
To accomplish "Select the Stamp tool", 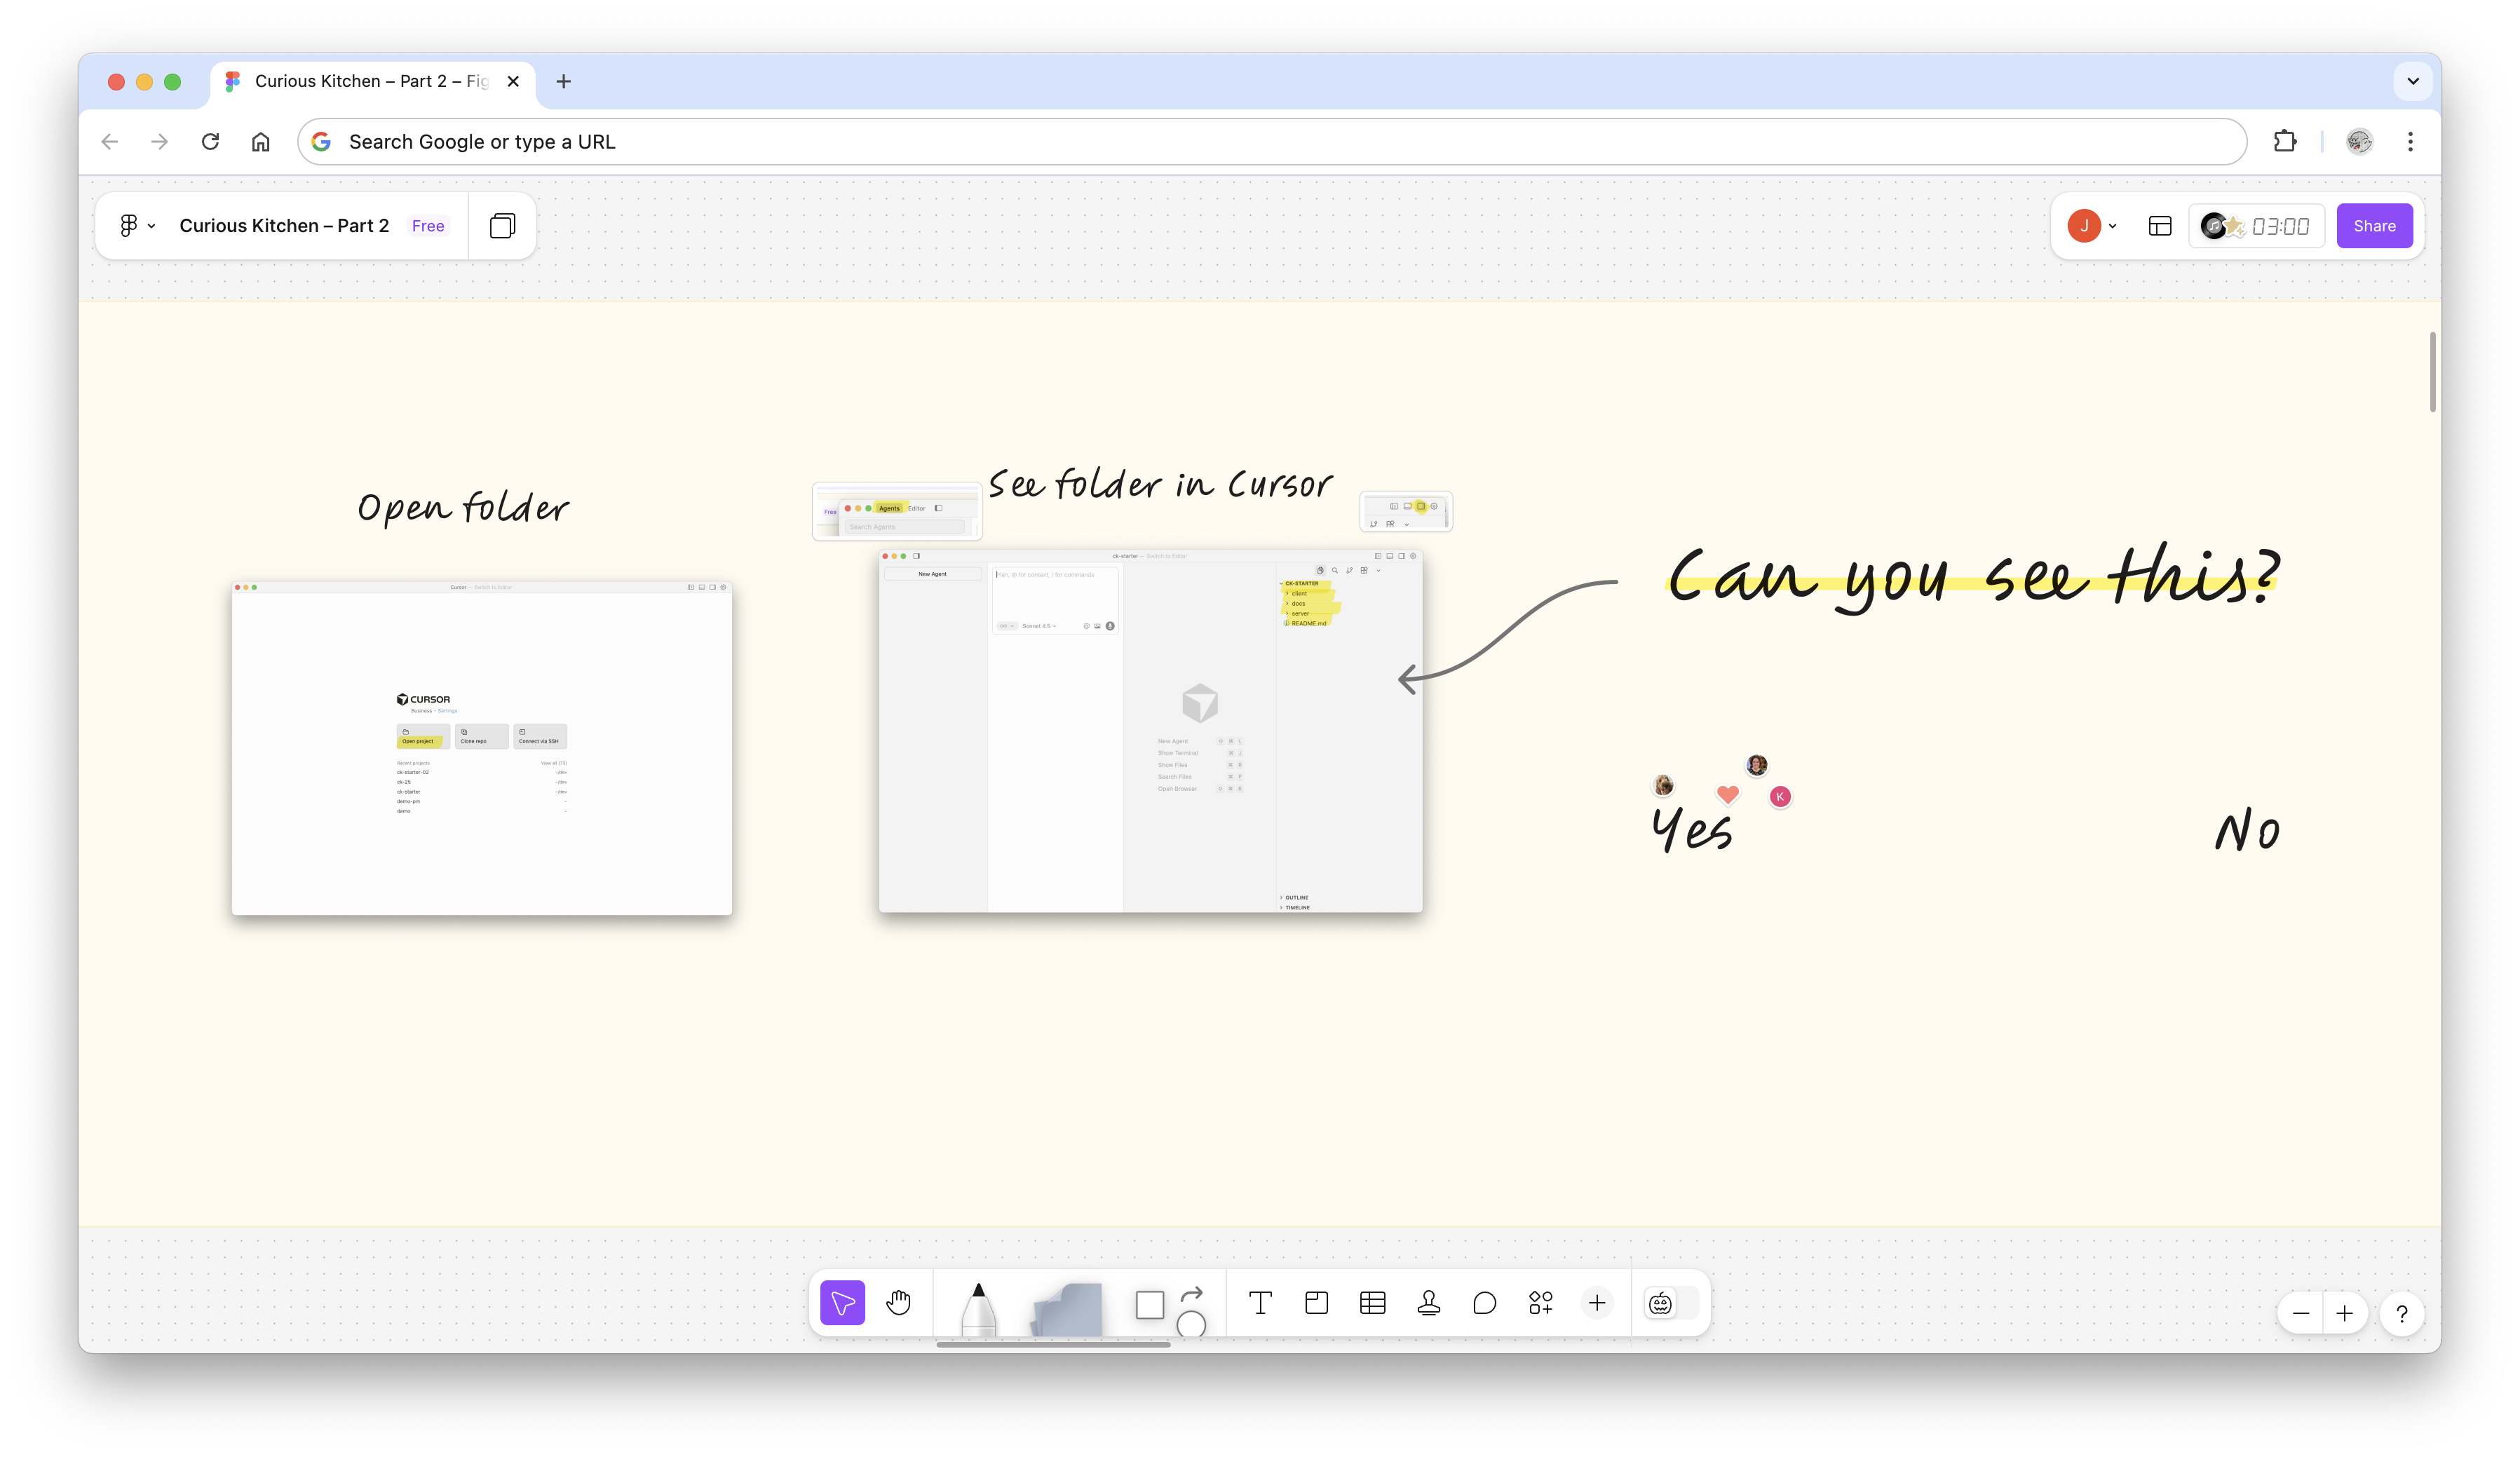I will 1428,1303.
